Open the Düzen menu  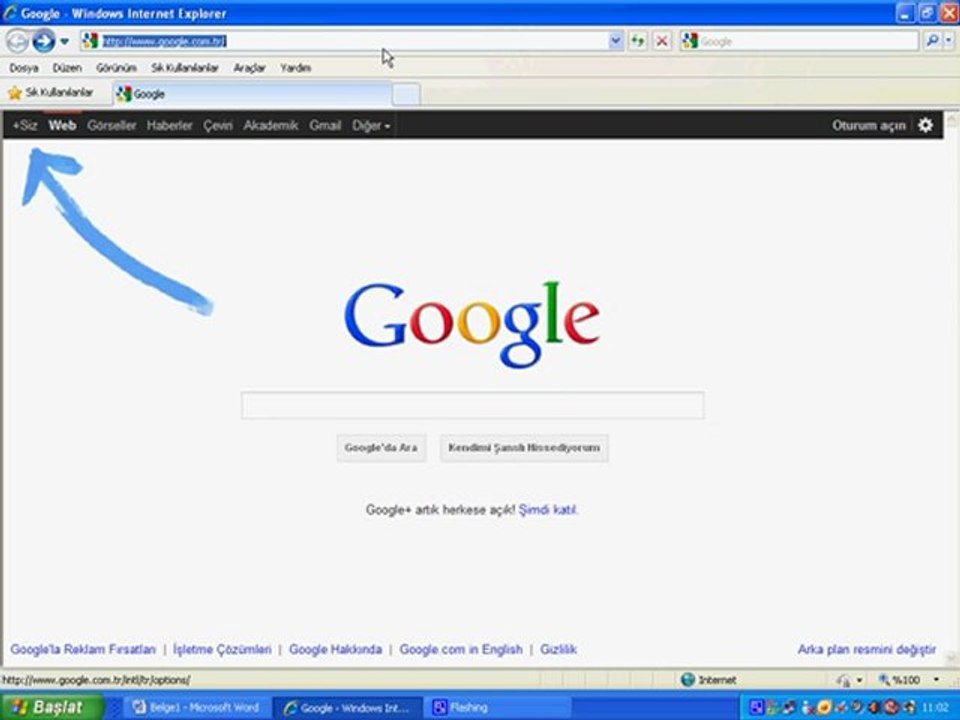(67, 68)
